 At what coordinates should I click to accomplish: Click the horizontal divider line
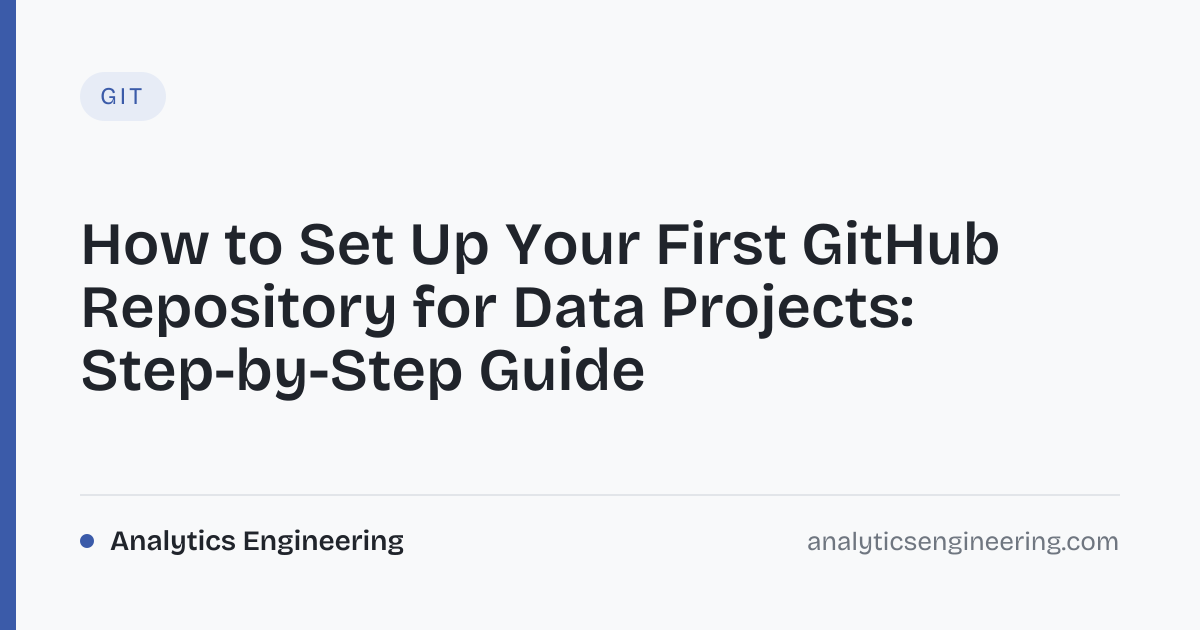pyautogui.click(x=600, y=495)
